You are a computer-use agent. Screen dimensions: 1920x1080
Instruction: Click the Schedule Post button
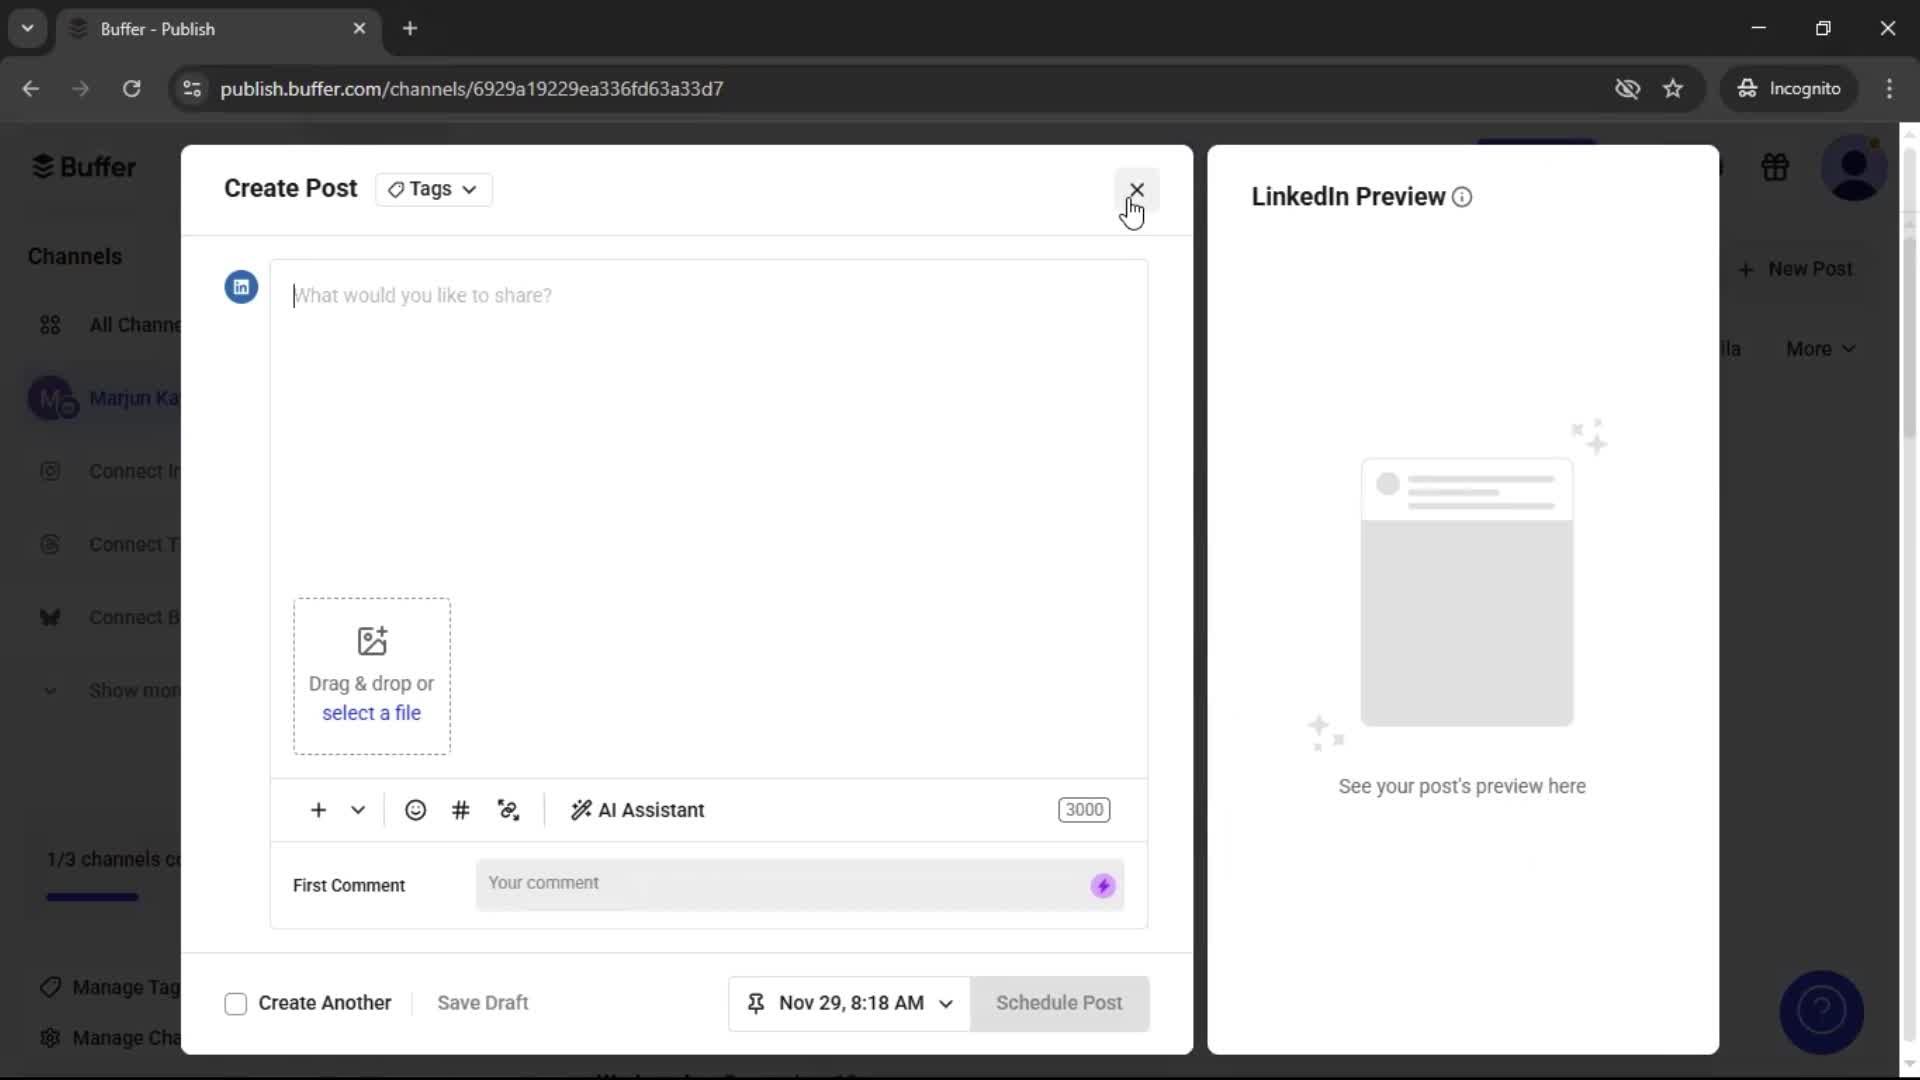pos(1059,1003)
